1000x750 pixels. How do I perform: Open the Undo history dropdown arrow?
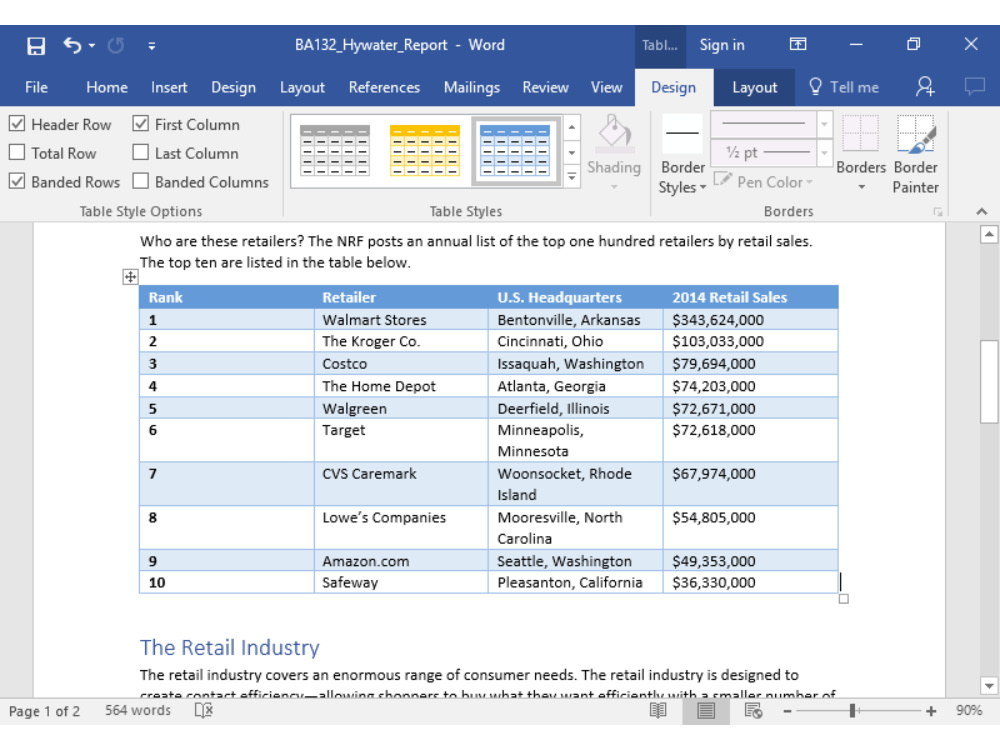point(92,45)
